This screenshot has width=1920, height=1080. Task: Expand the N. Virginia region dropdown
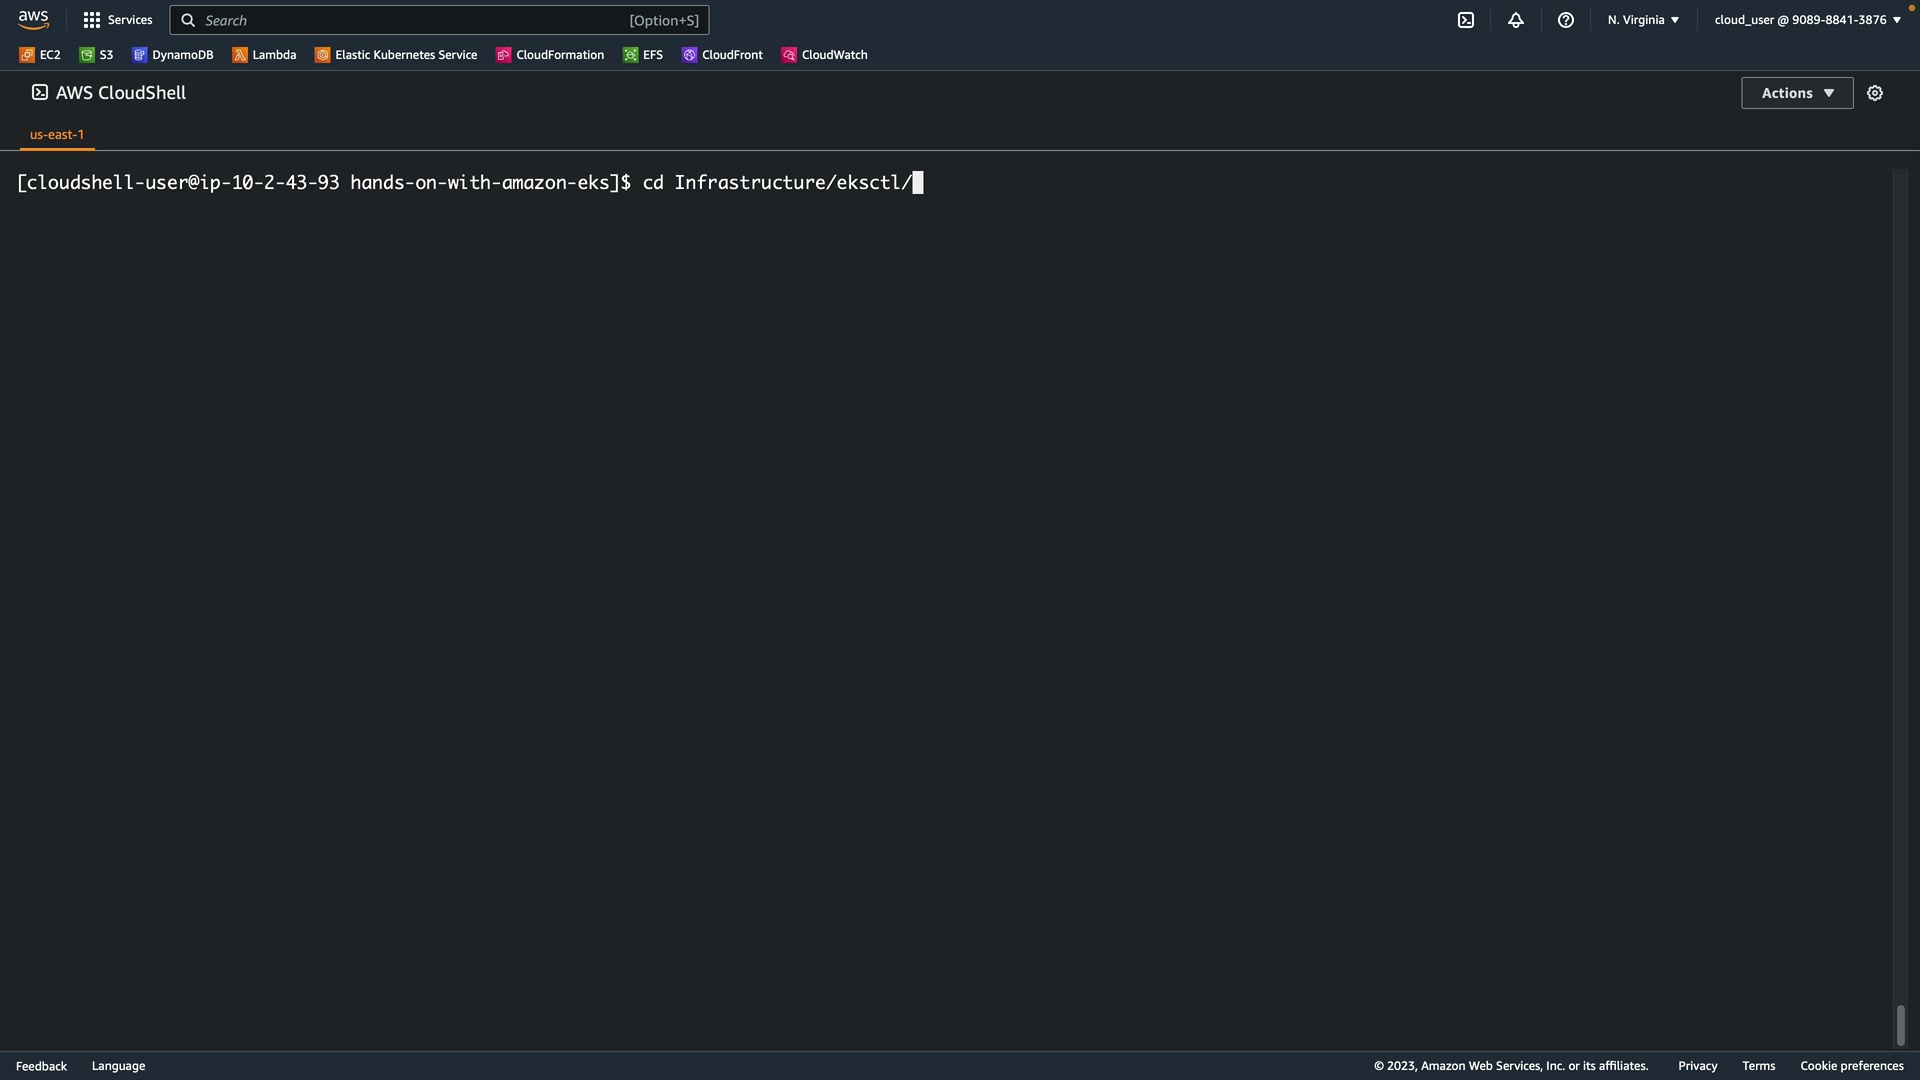coord(1642,20)
